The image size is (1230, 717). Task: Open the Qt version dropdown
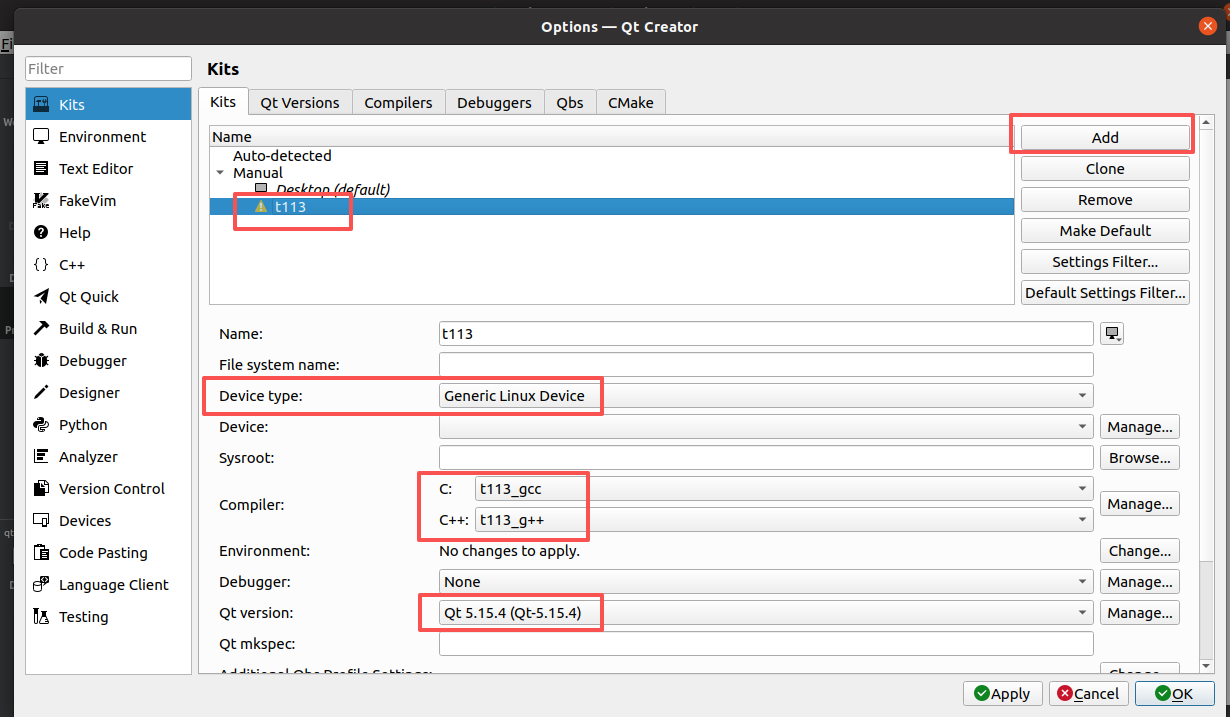765,613
